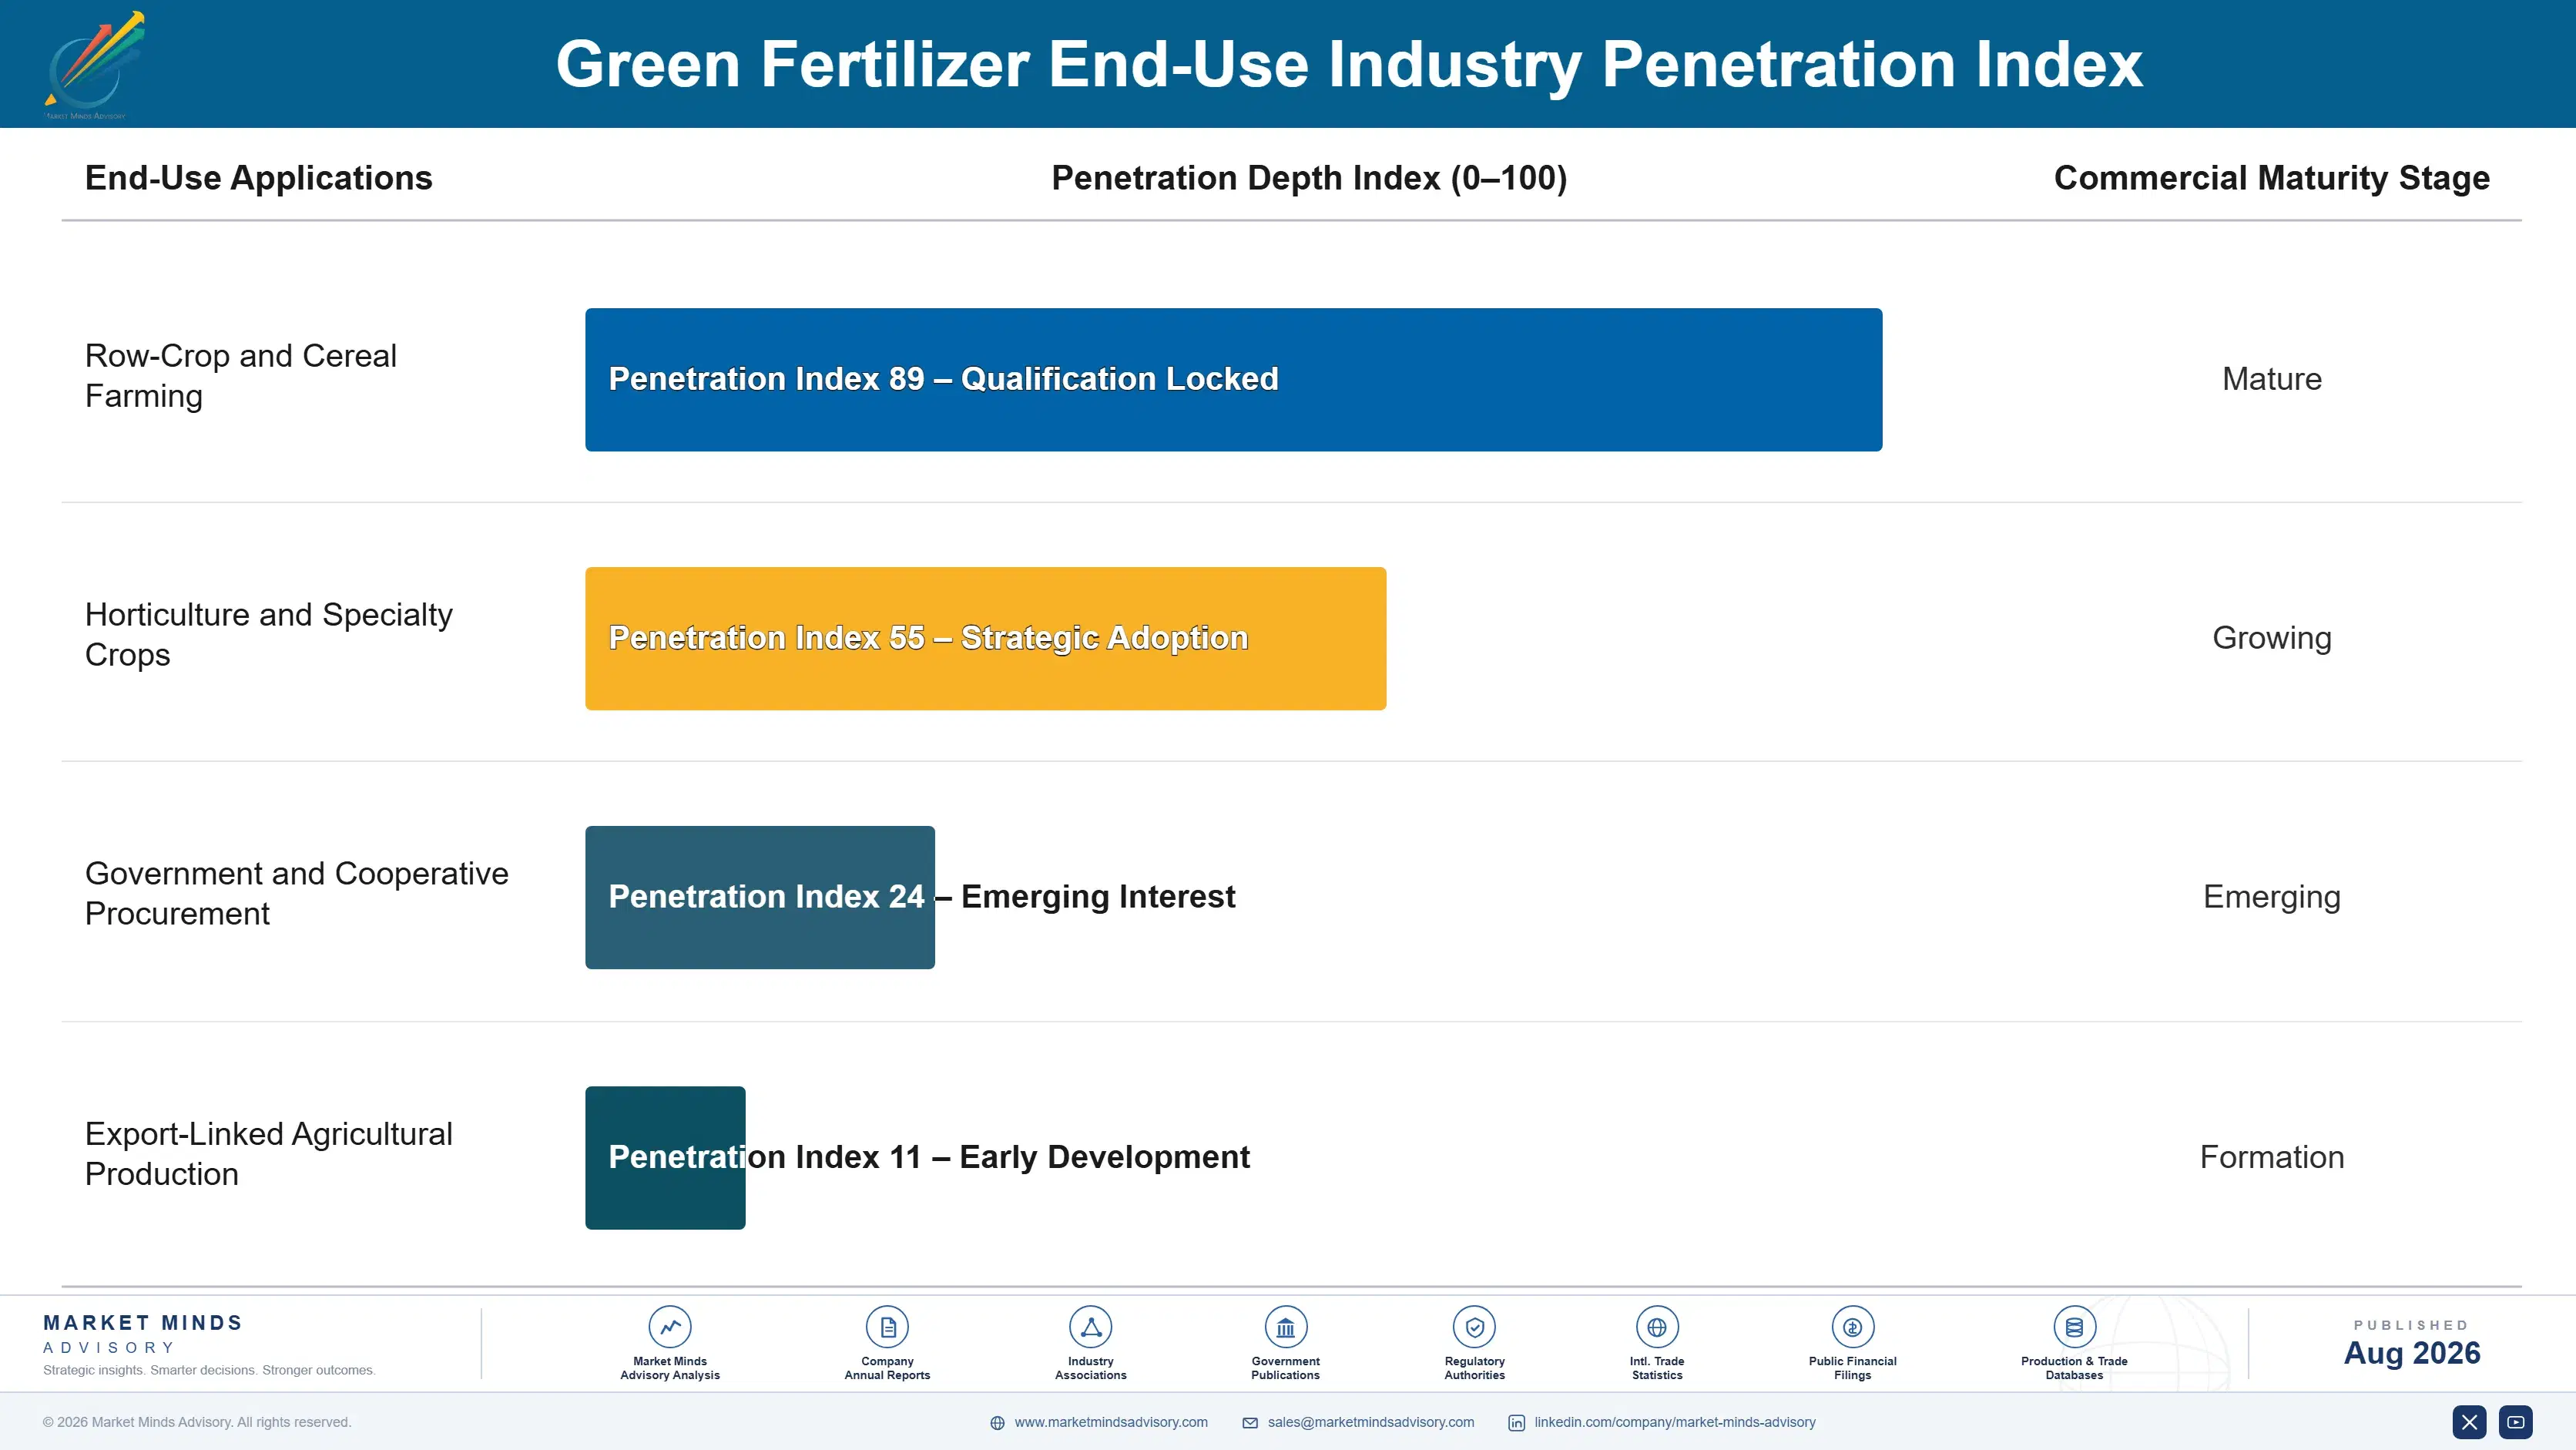Click 'Row-Crop and Cereal Farming' row label
2576x1450 pixels.
coord(241,376)
